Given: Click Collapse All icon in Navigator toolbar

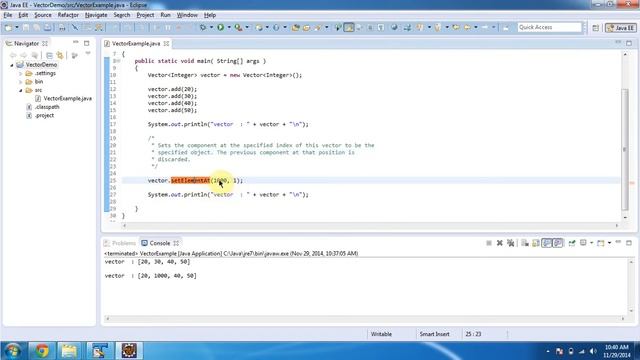Looking at the screenshot, I should (49, 55).
